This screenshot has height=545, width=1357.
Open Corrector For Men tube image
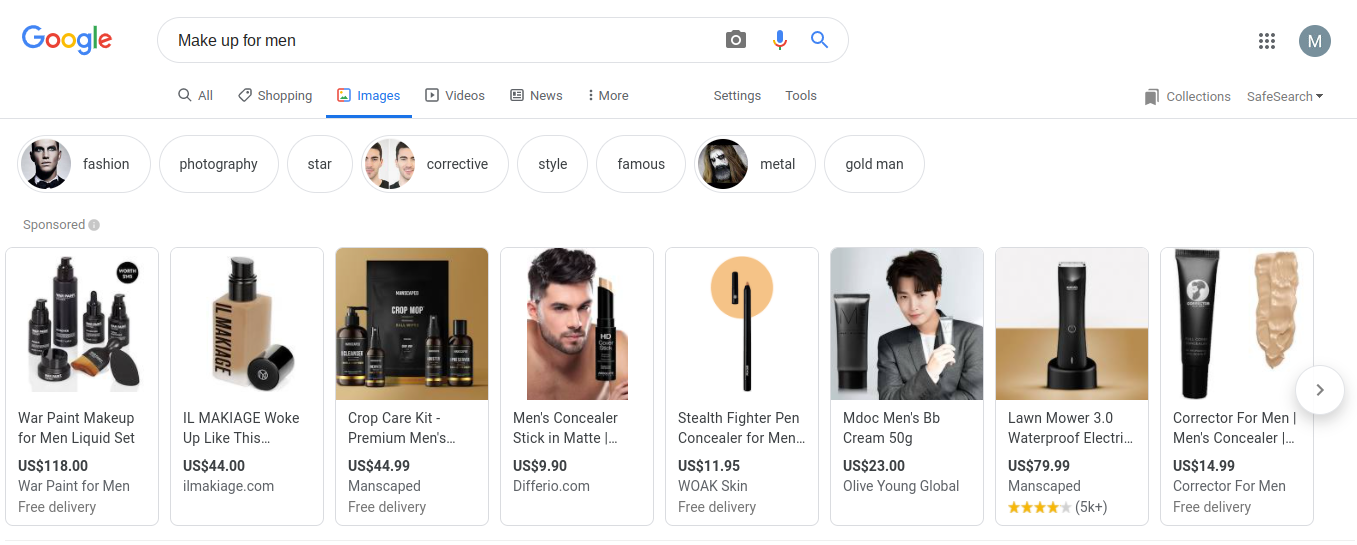point(1237,324)
